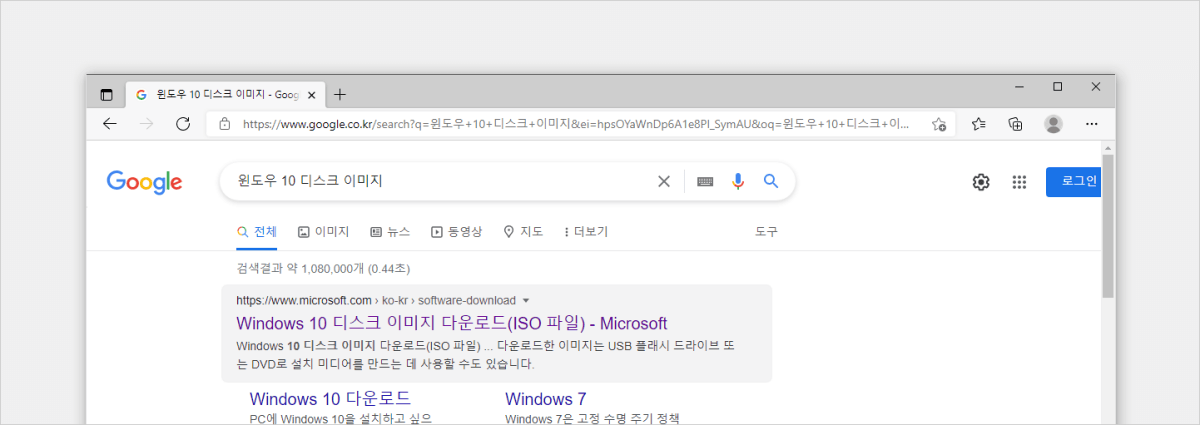The height and width of the screenshot is (425, 1200).
Task: Open the Google apps grid icon
Action: coord(1019,182)
